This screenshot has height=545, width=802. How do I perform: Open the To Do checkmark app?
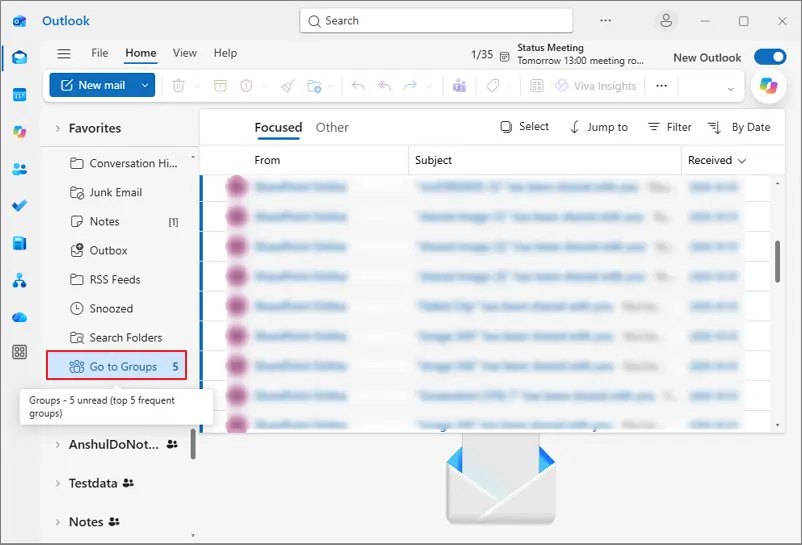(19, 206)
